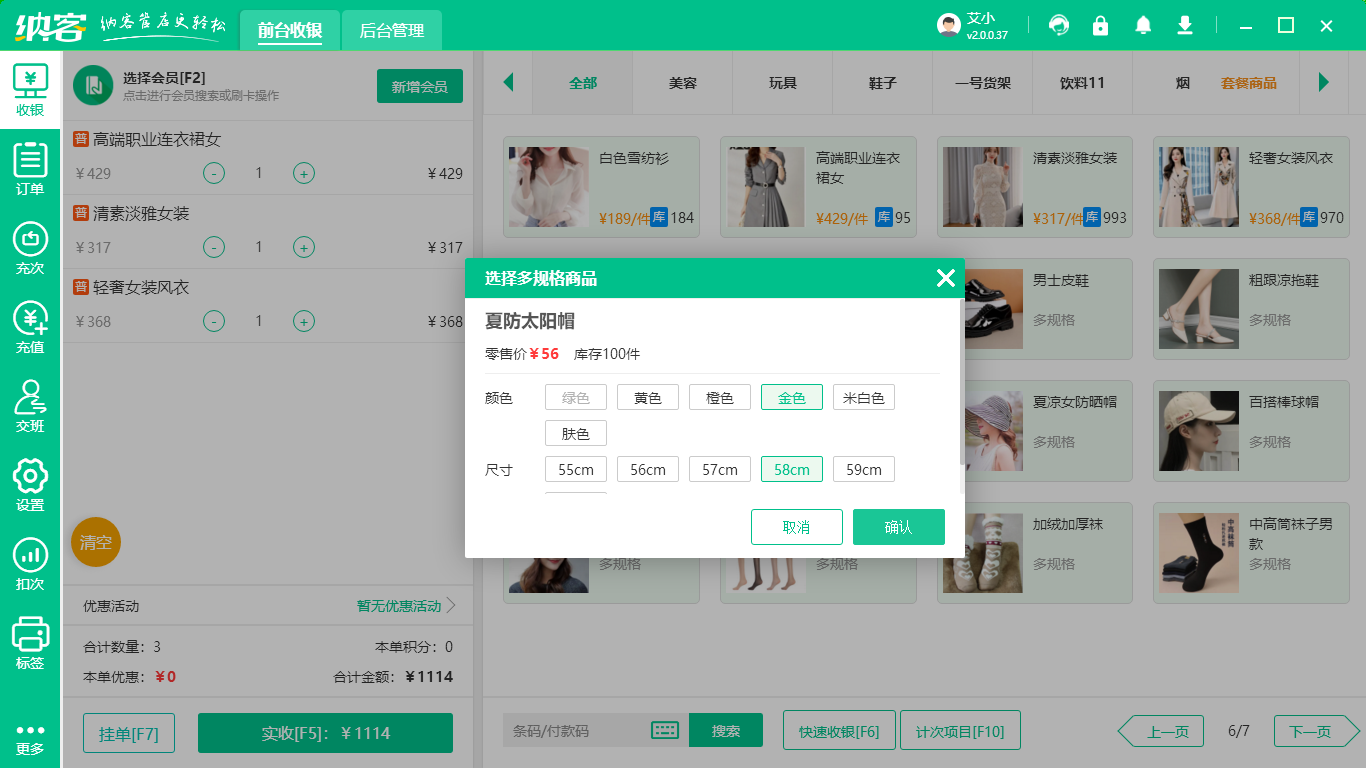
Task: Select the 全部 category tab
Action: pyautogui.click(x=583, y=83)
